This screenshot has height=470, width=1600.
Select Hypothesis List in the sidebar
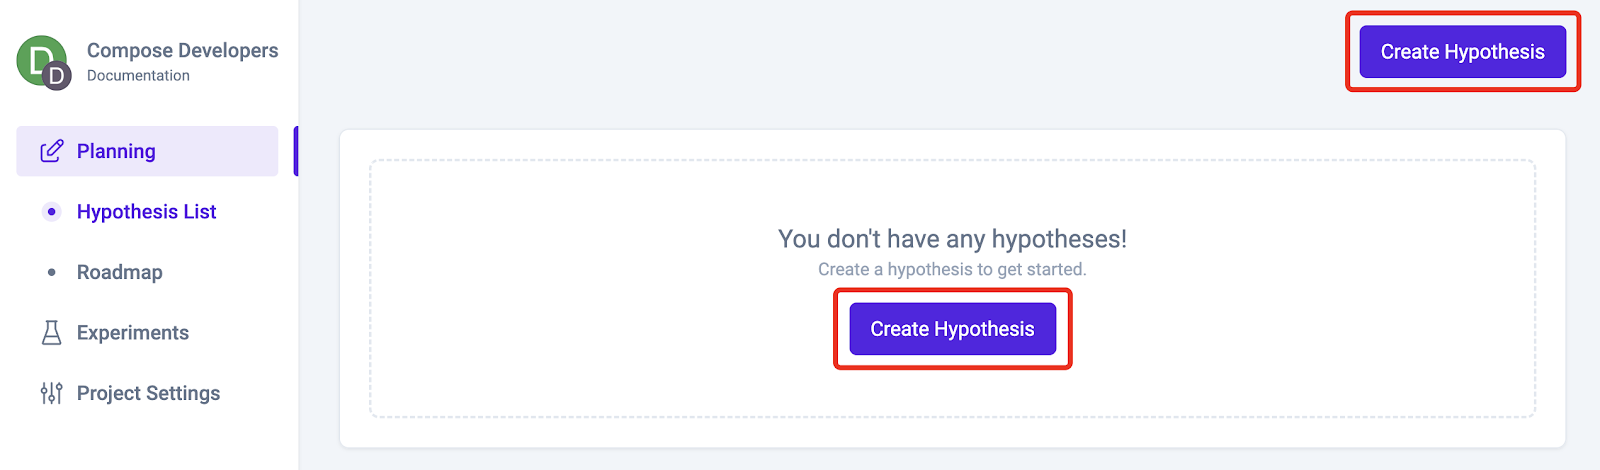coord(146,212)
